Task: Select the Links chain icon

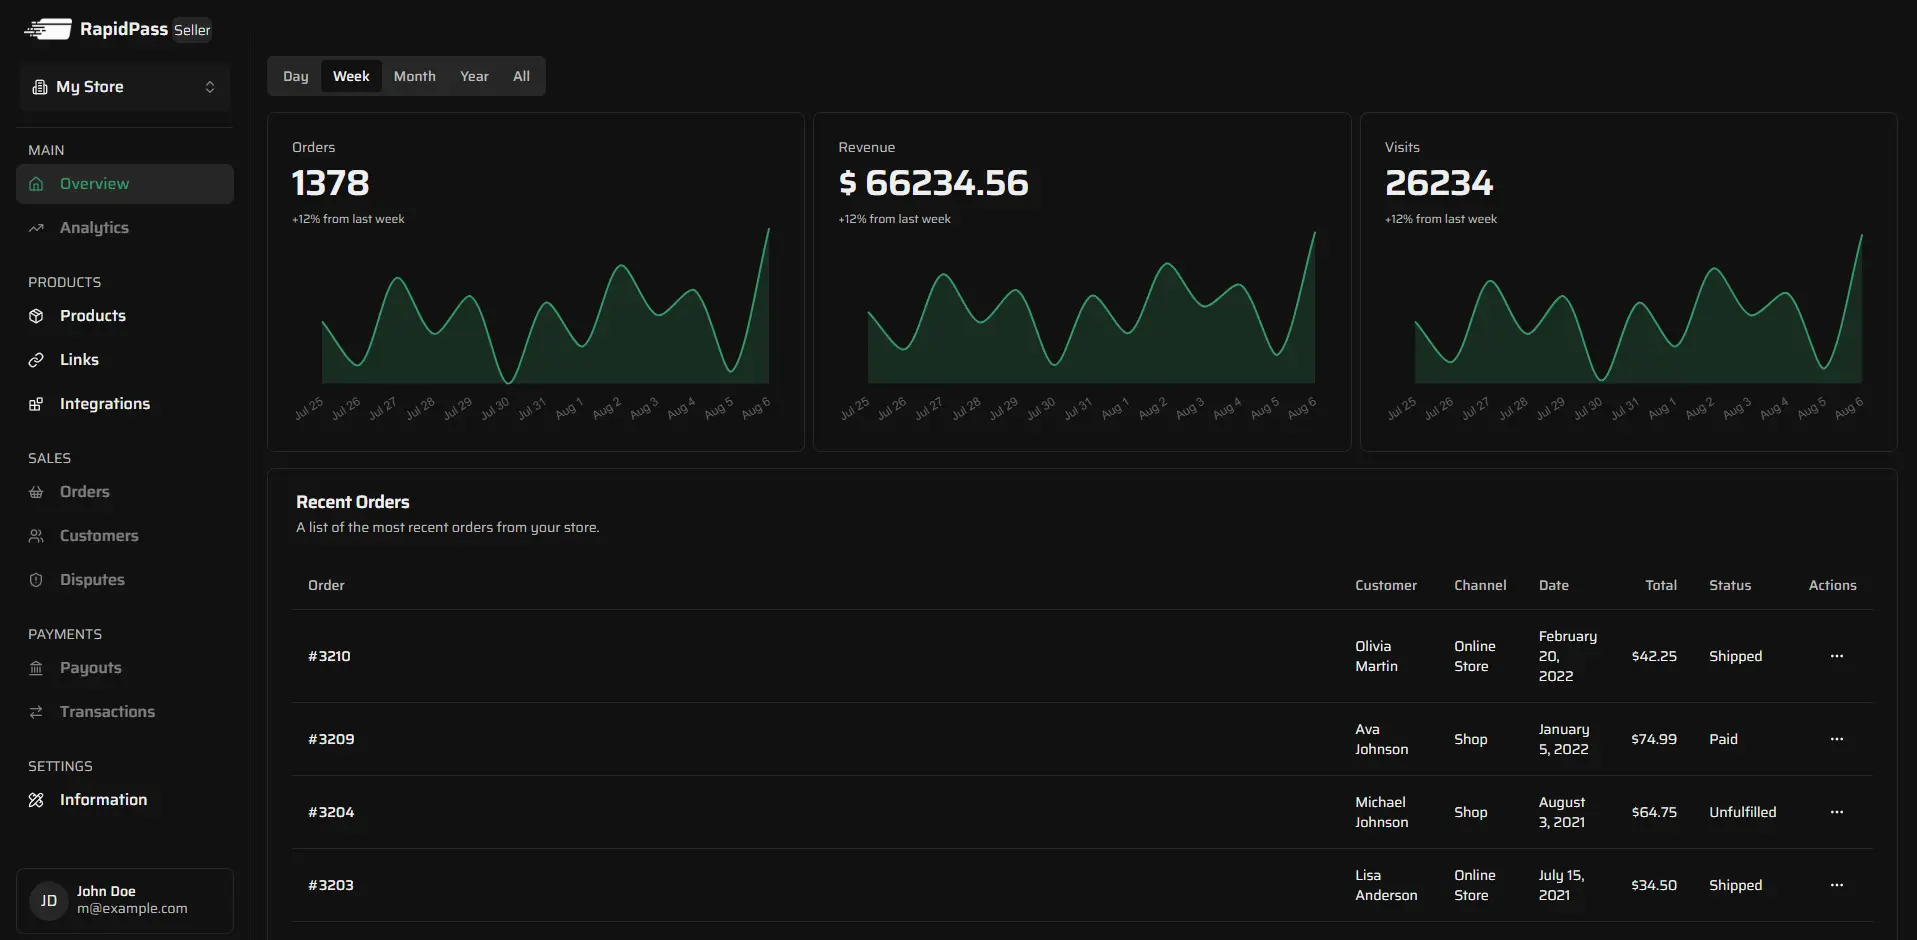Action: tap(36, 360)
